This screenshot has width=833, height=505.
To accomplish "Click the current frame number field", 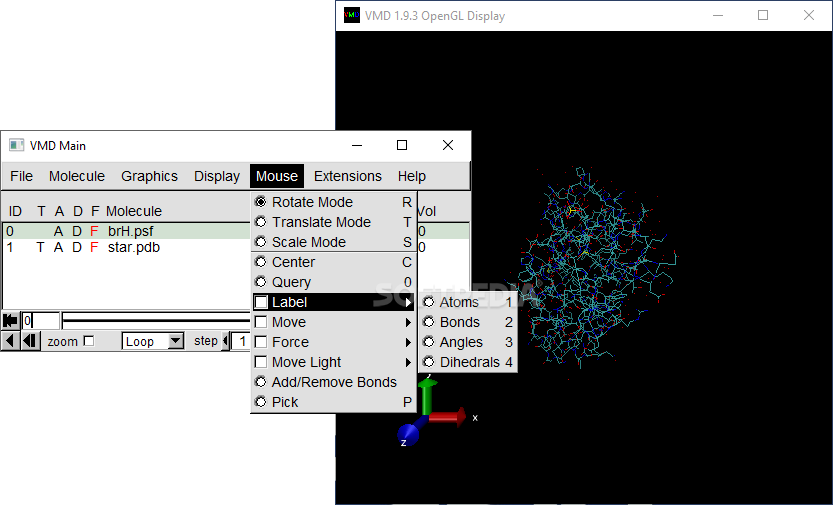I will (x=40, y=321).
